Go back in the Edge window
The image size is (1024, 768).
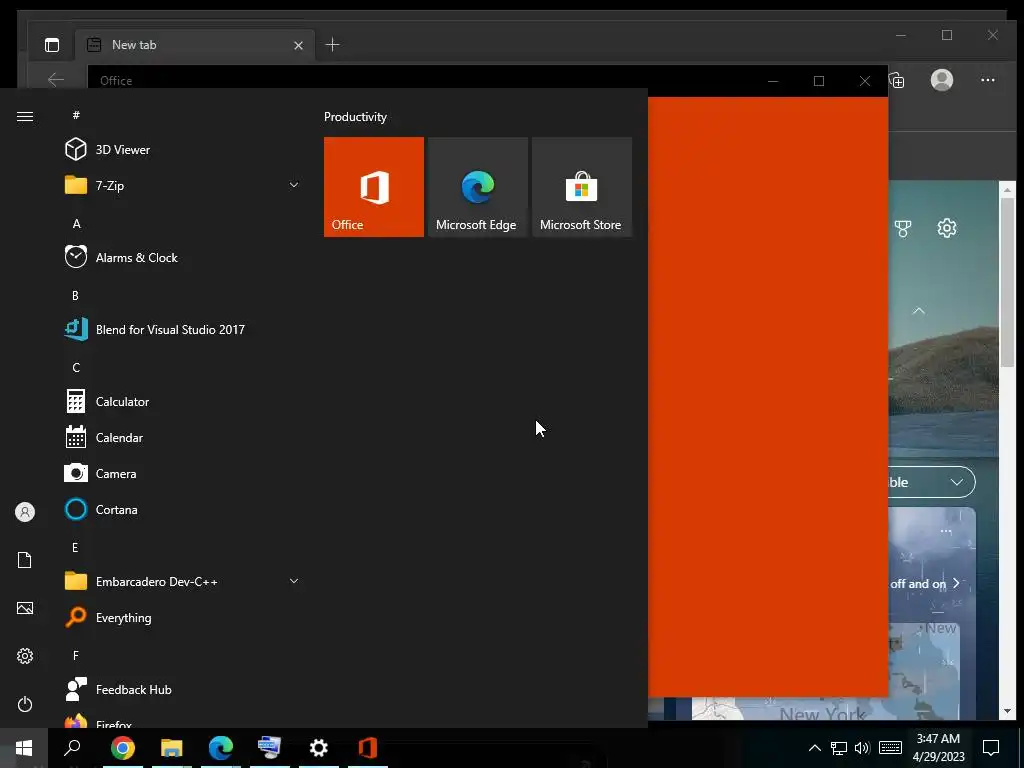(56, 80)
